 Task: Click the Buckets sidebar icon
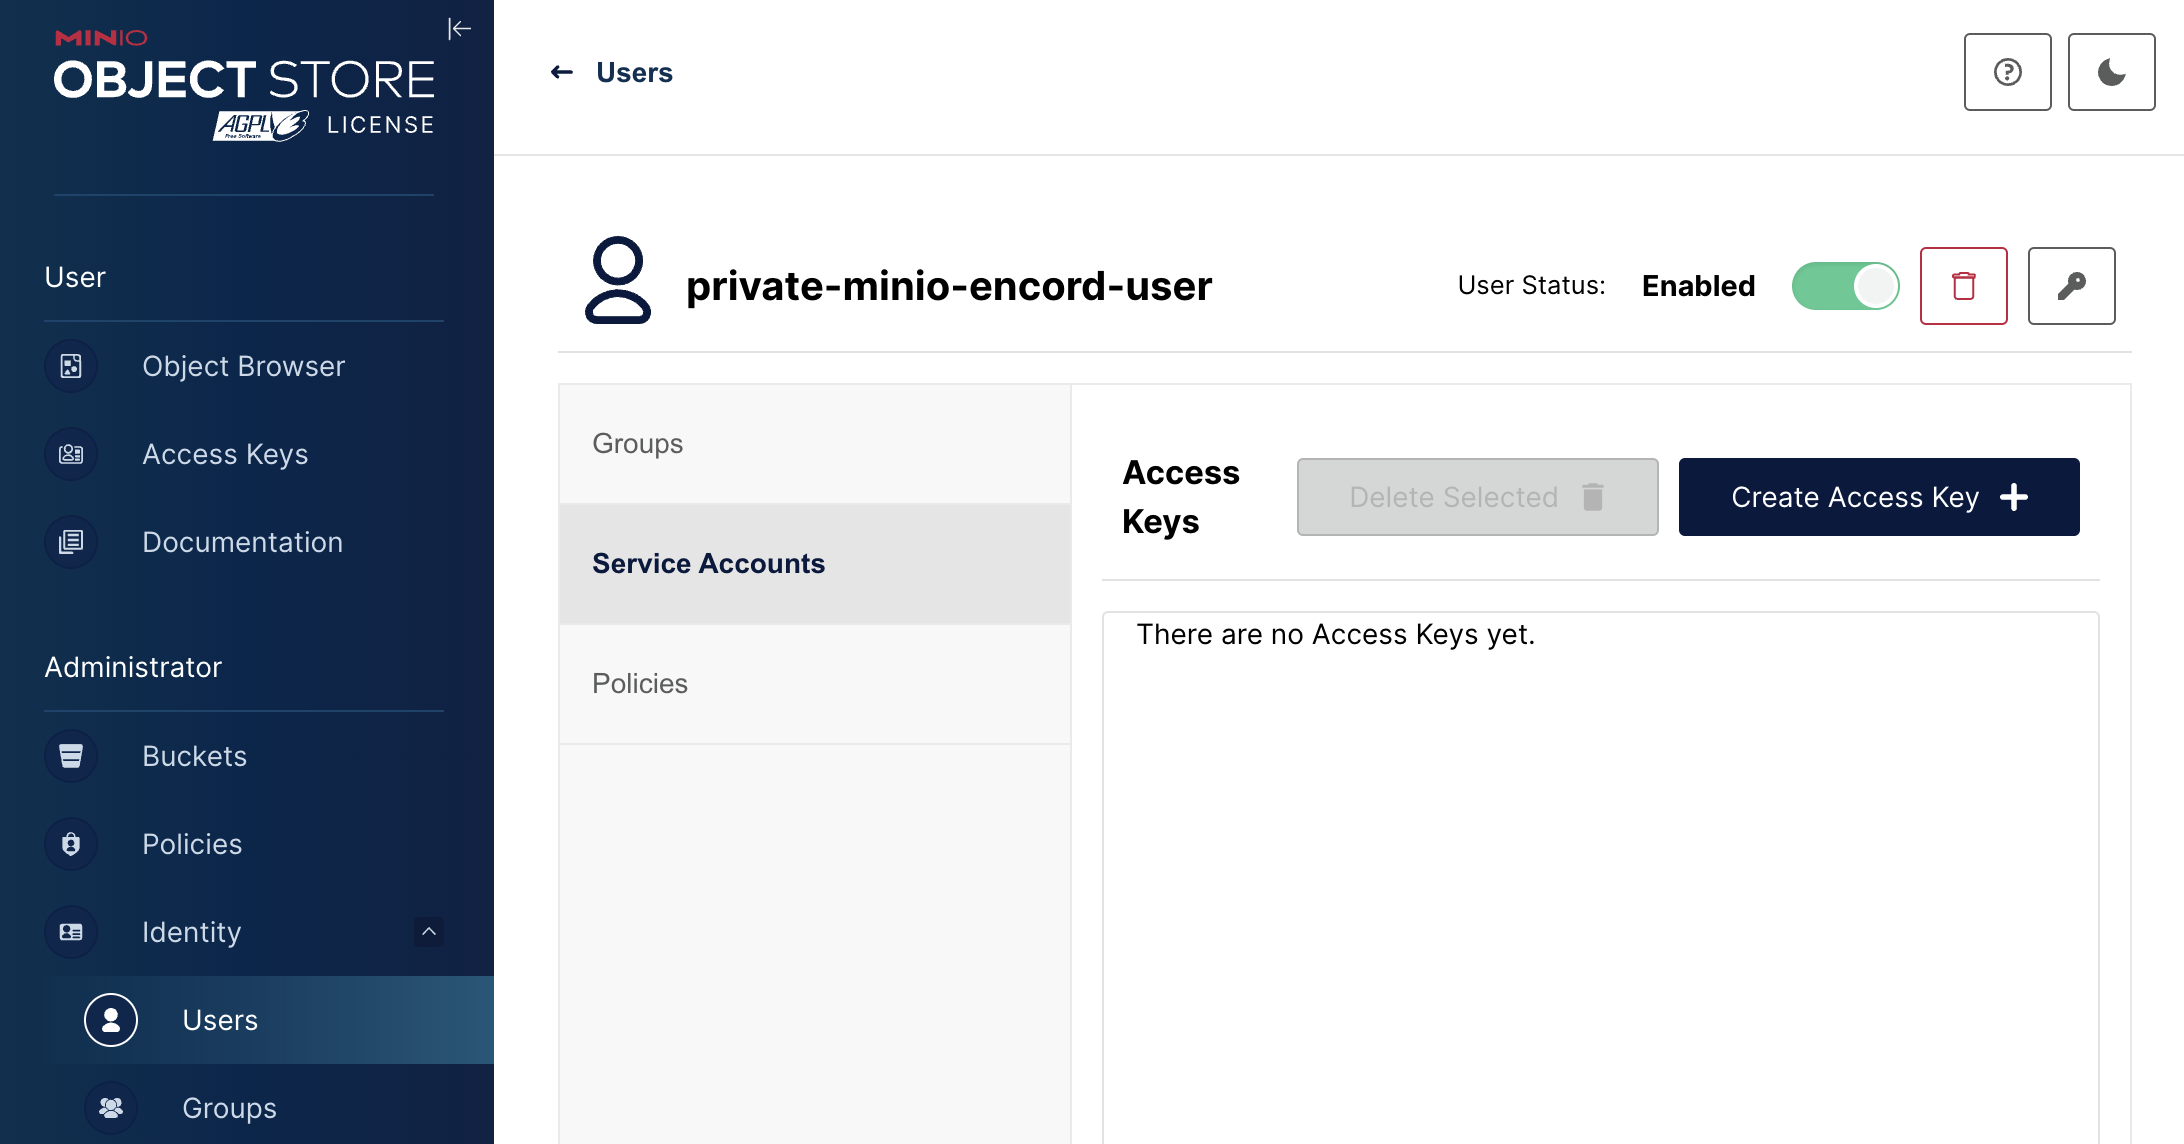71,756
